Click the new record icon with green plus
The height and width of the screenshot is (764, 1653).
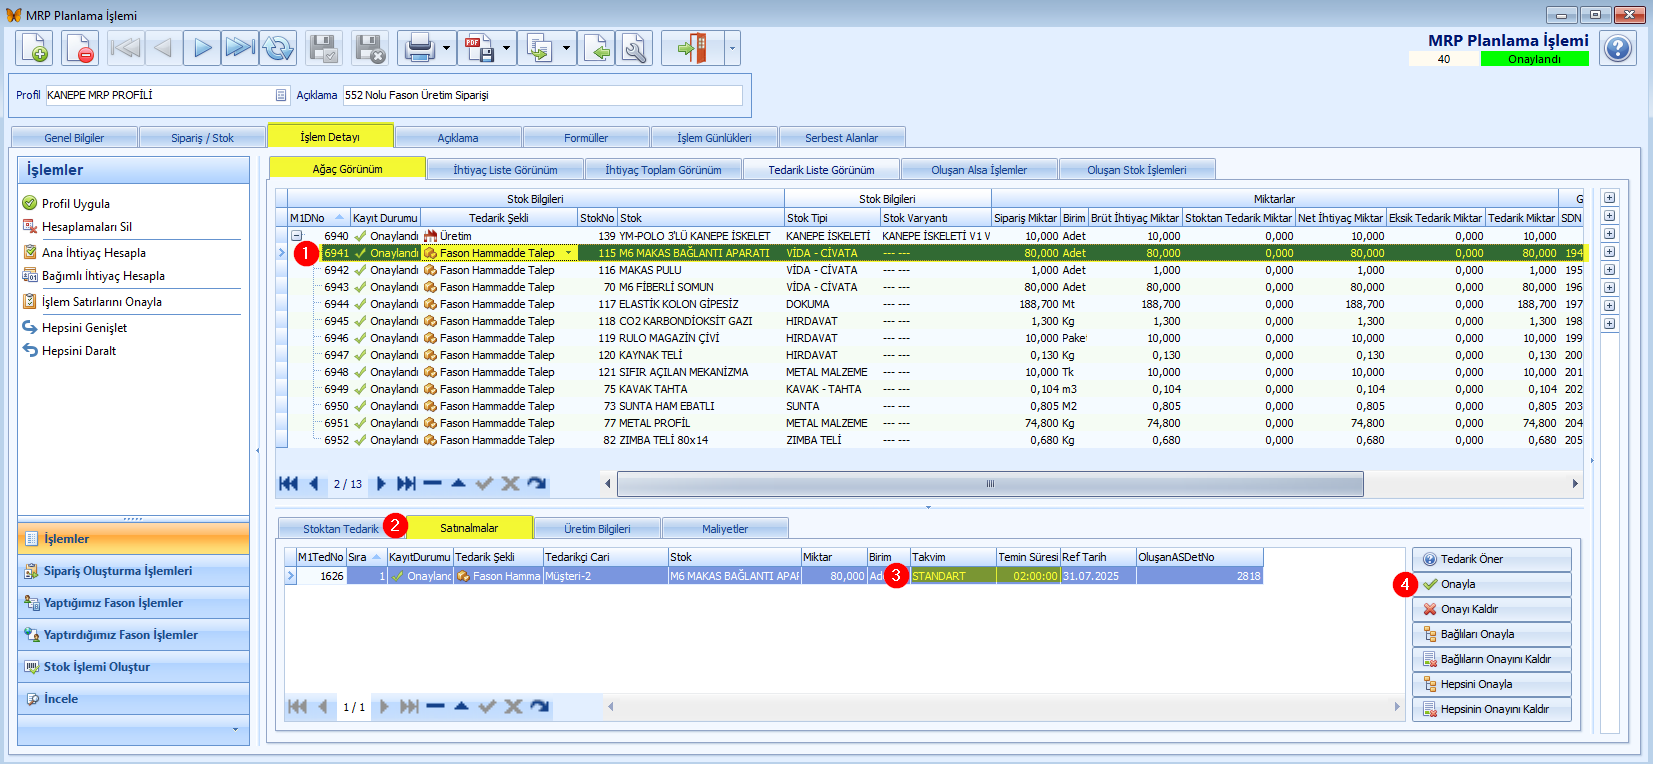34,48
